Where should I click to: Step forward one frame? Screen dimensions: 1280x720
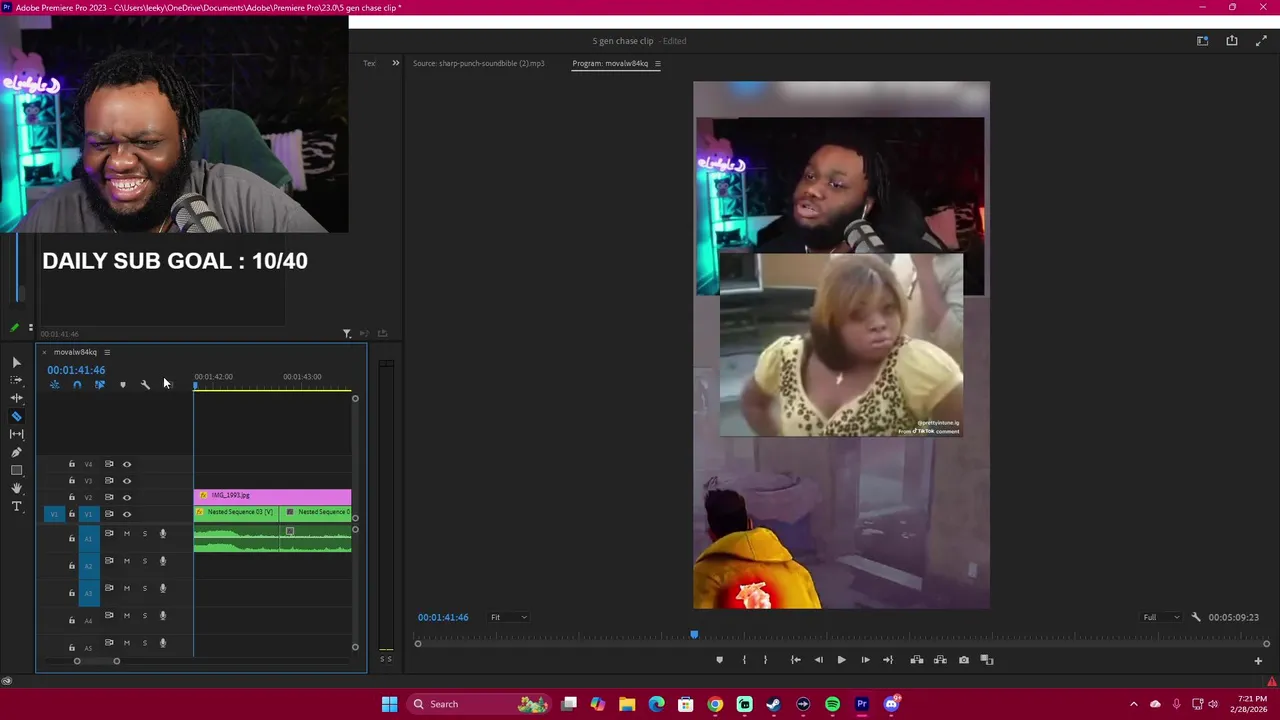pos(865,660)
